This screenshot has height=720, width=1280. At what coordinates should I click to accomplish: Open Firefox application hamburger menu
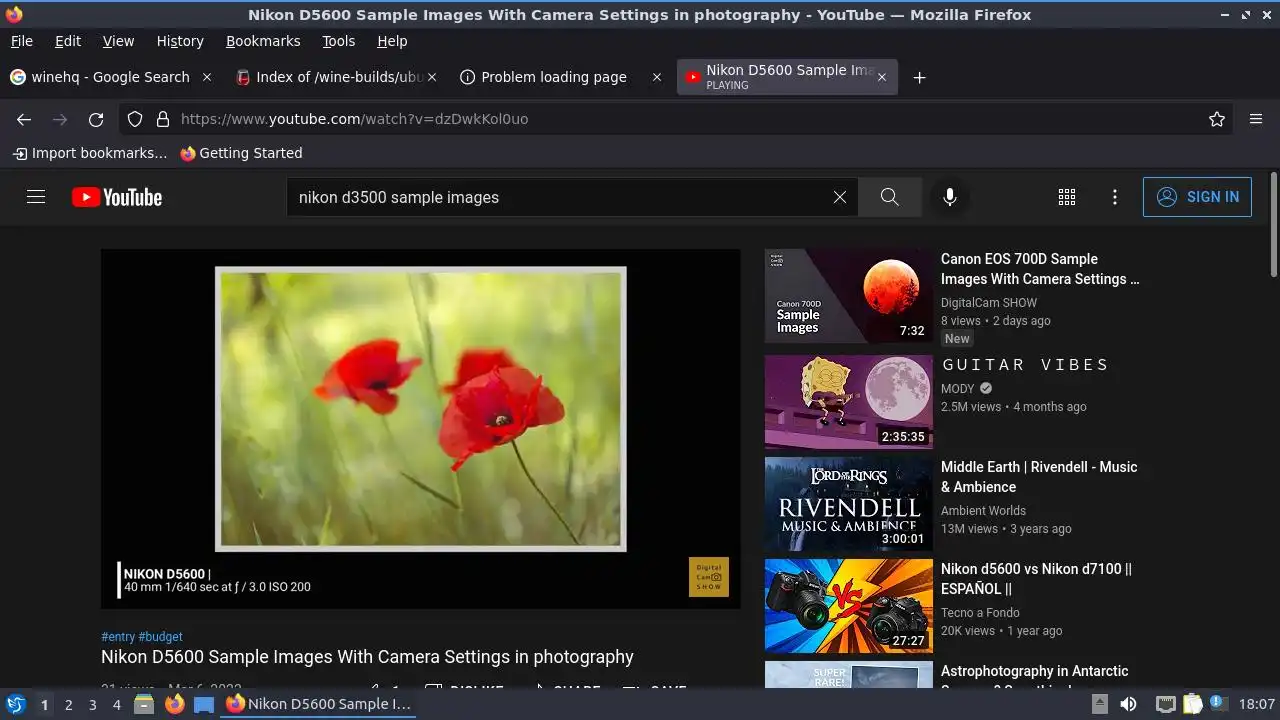click(1256, 119)
